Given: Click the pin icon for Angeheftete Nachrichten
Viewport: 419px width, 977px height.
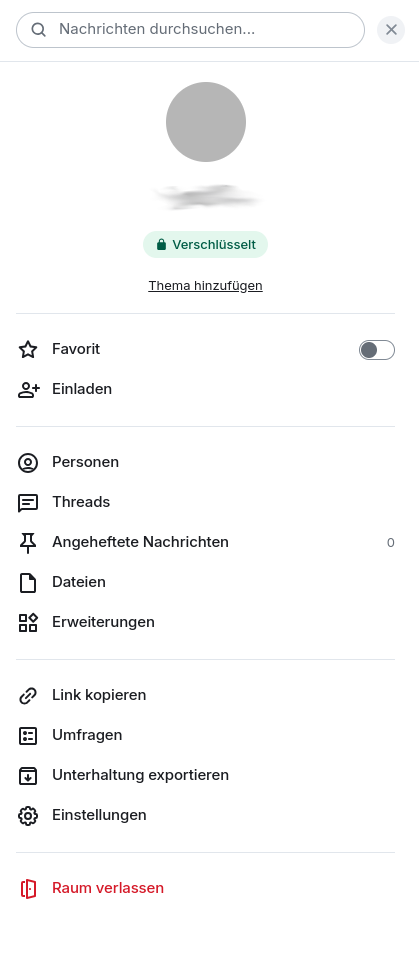Looking at the screenshot, I should [x=28, y=543].
